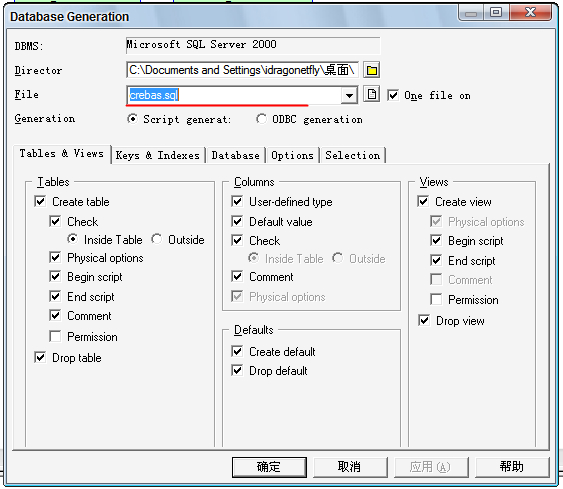Uncheck Create default checkbox
Image resolution: width=563 pixels, height=489 pixels.
coord(237,351)
